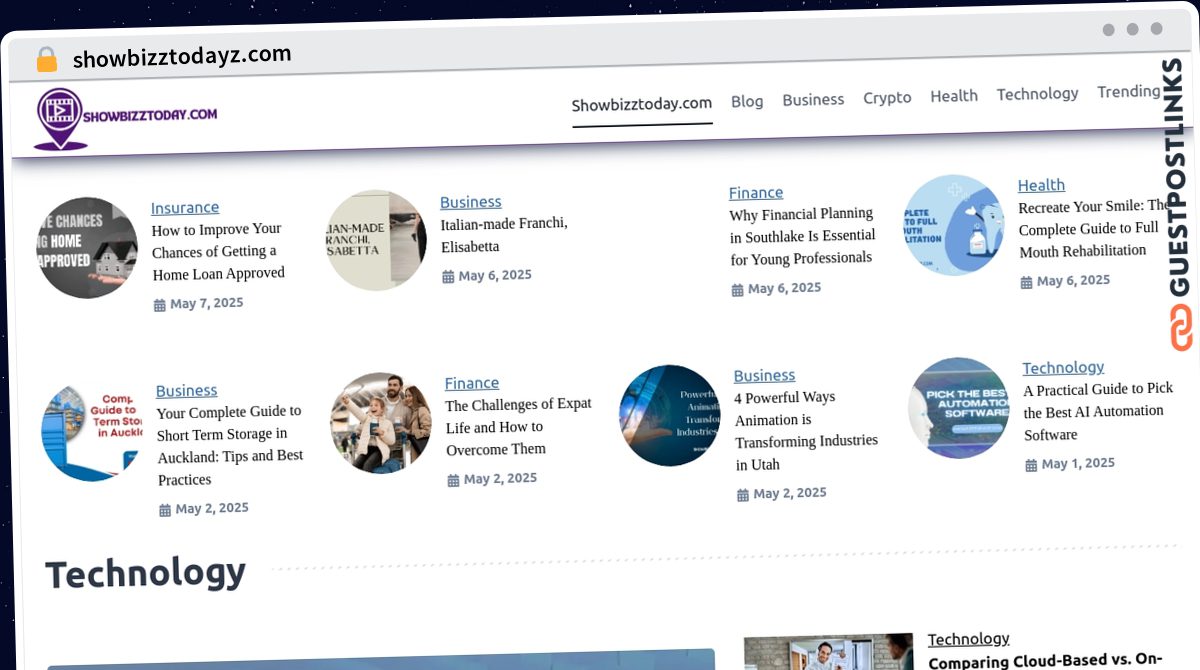This screenshot has height=670, width=1200.
Task: Choose Technology in the top navigation
Action: 1037,93
